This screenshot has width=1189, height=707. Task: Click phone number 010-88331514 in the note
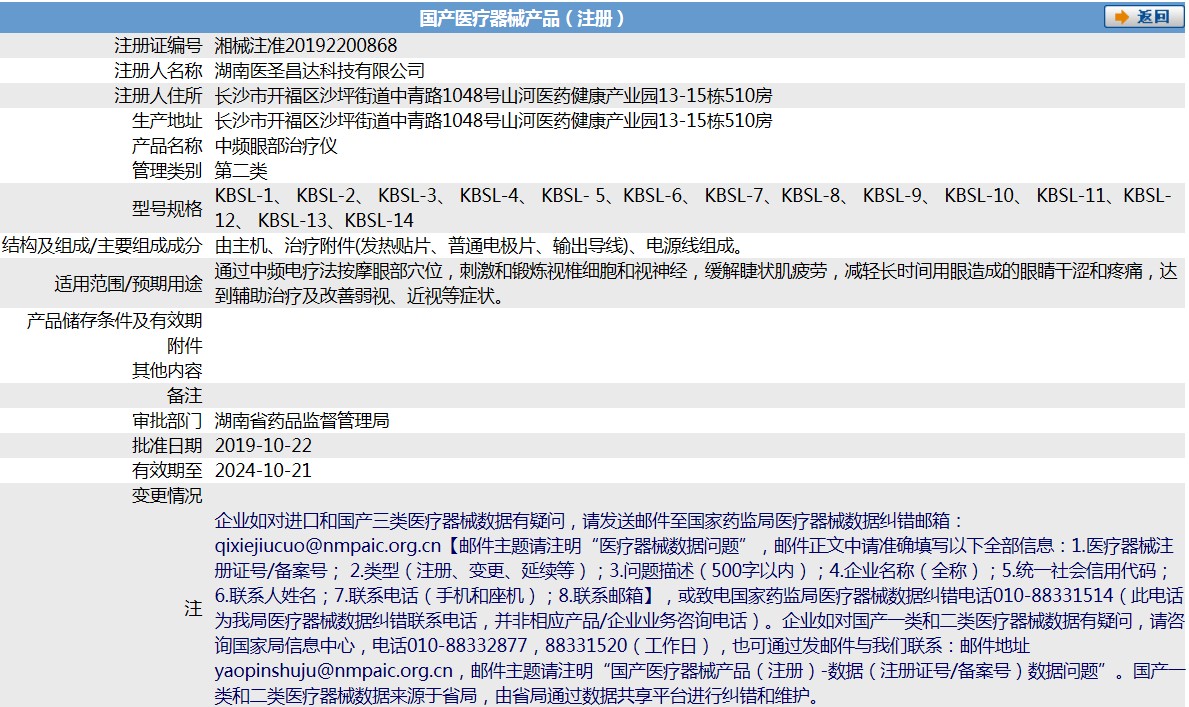(x=1053, y=596)
